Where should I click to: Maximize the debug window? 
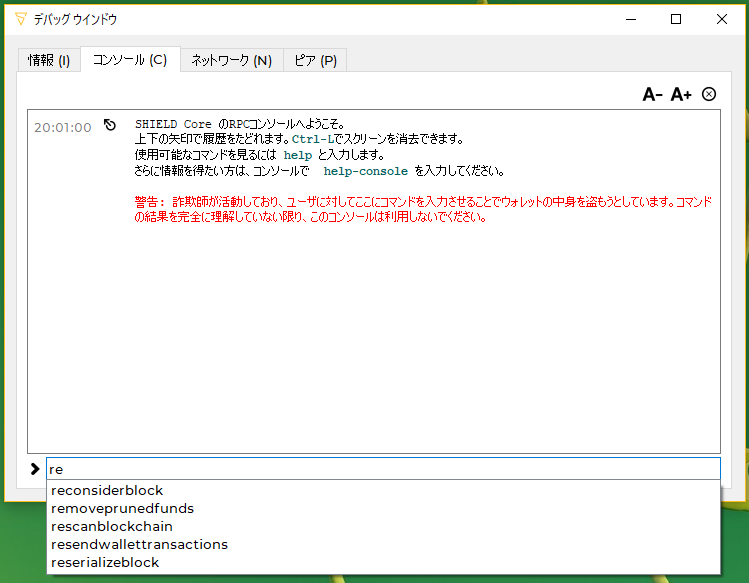click(x=675, y=19)
